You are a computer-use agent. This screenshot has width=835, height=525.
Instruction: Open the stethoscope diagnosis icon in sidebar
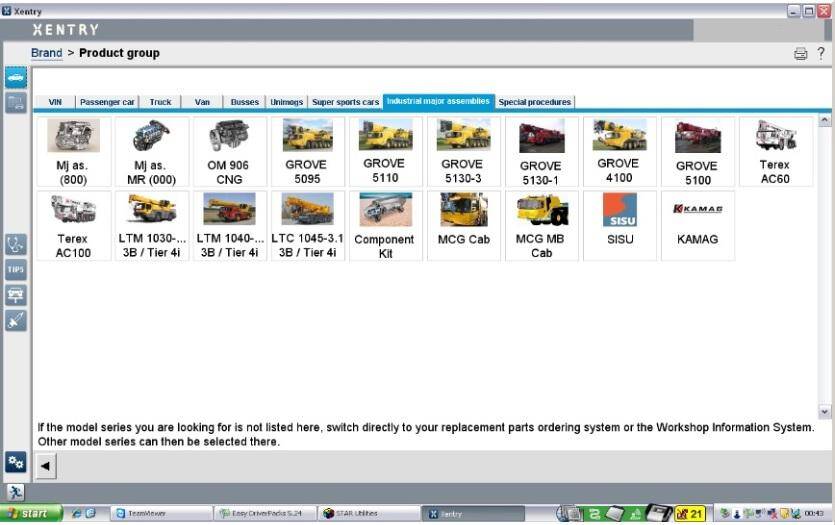click(16, 244)
